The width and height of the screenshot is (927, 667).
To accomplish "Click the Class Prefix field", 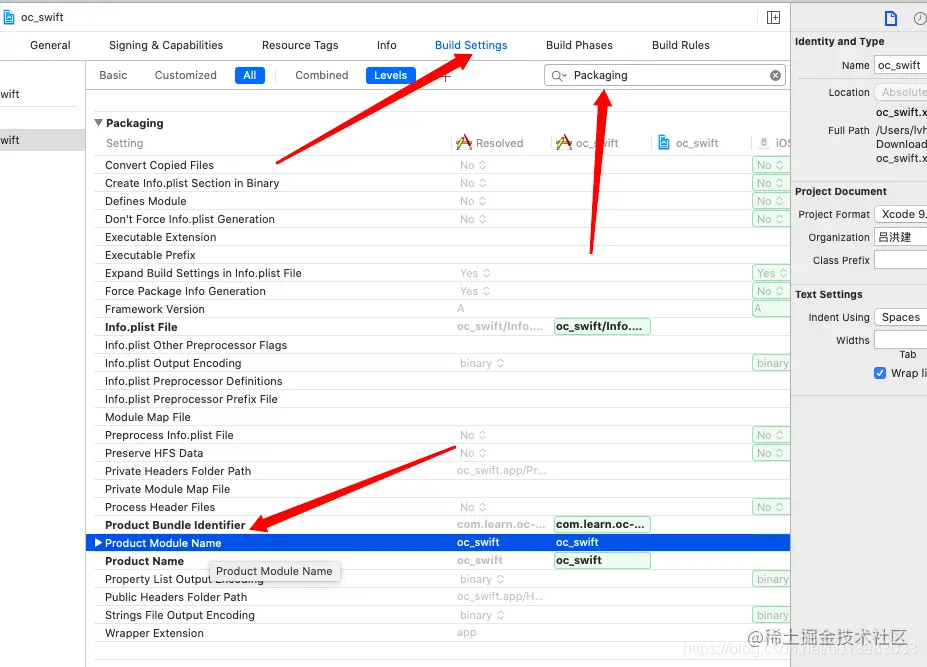I will coord(900,260).
